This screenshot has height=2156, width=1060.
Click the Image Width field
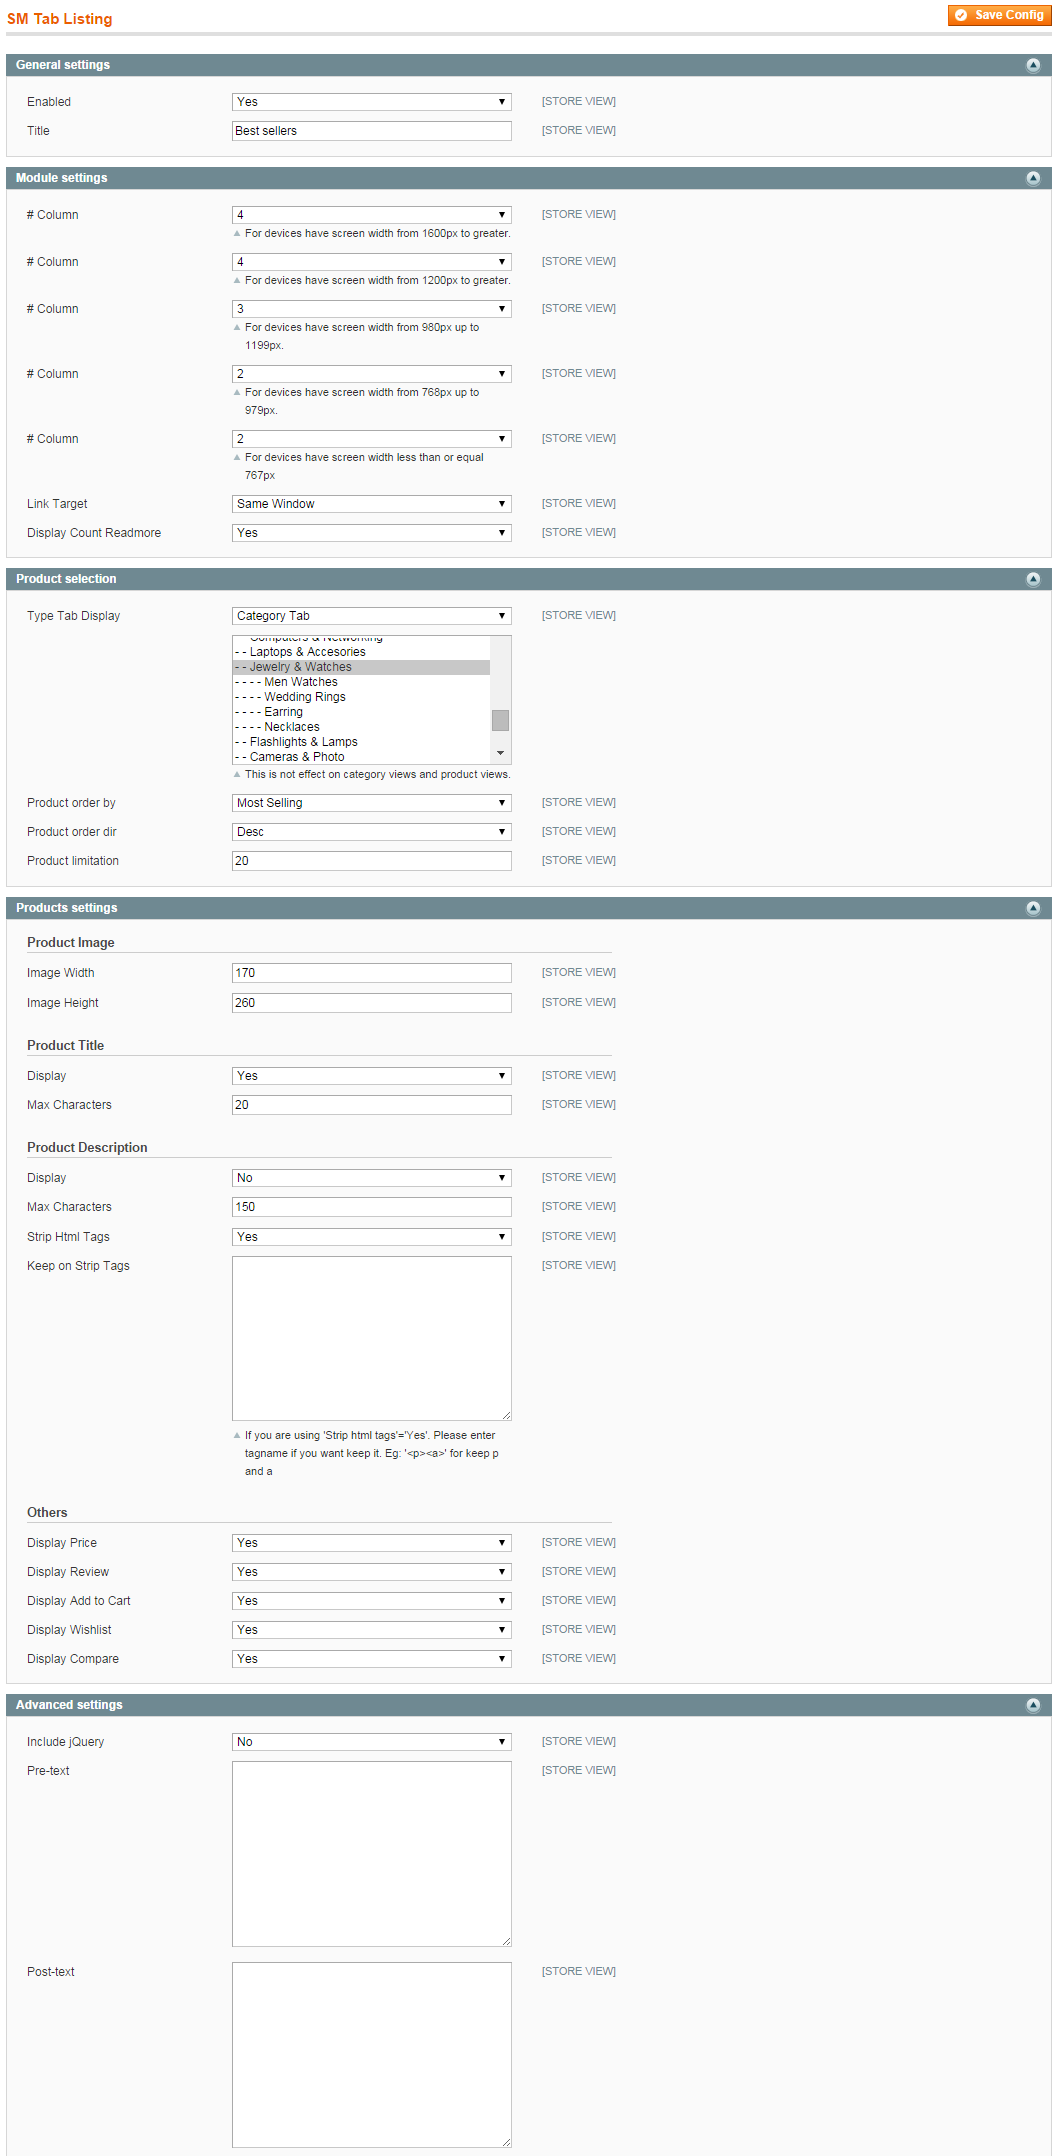point(372,973)
